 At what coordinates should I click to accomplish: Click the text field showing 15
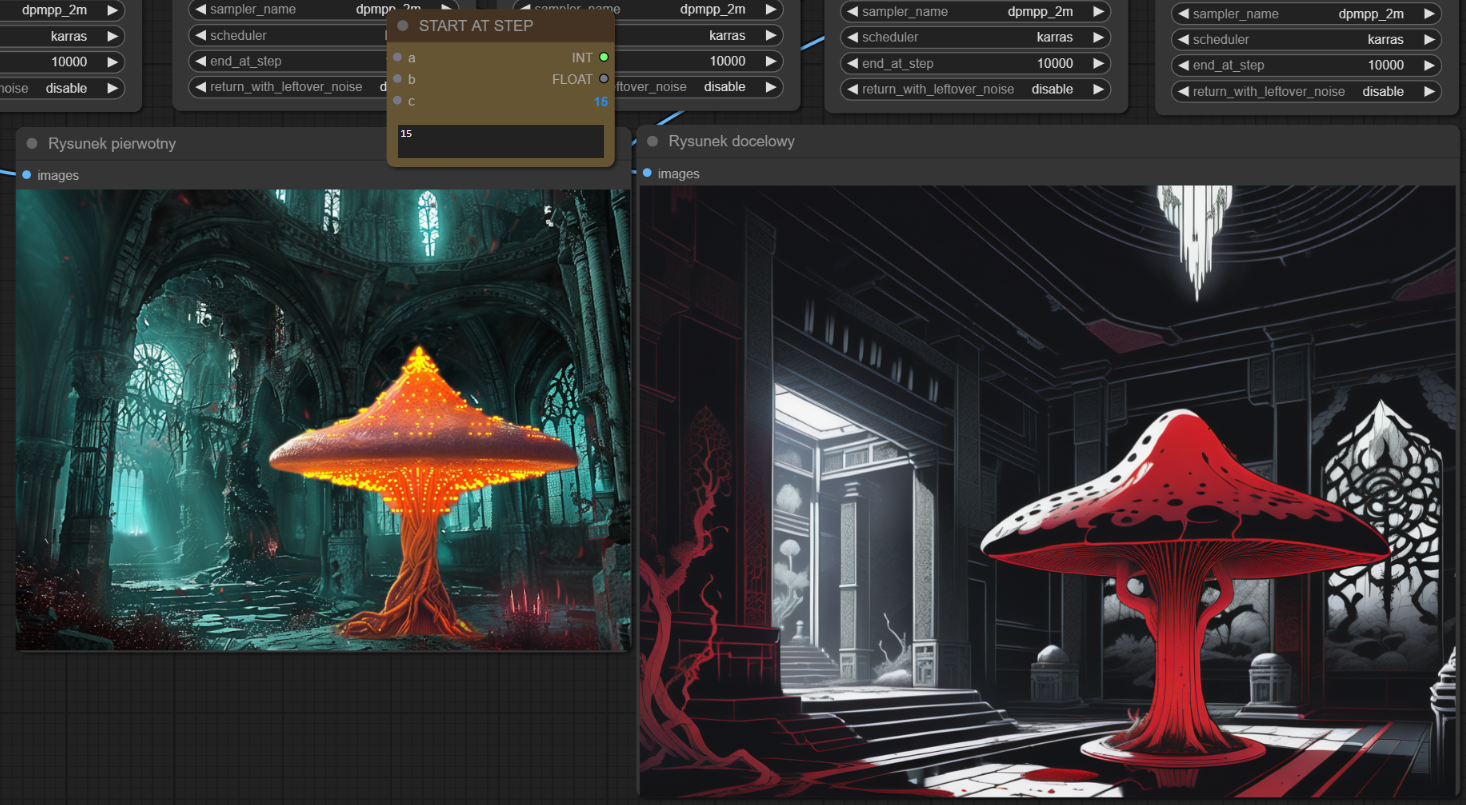pos(500,141)
